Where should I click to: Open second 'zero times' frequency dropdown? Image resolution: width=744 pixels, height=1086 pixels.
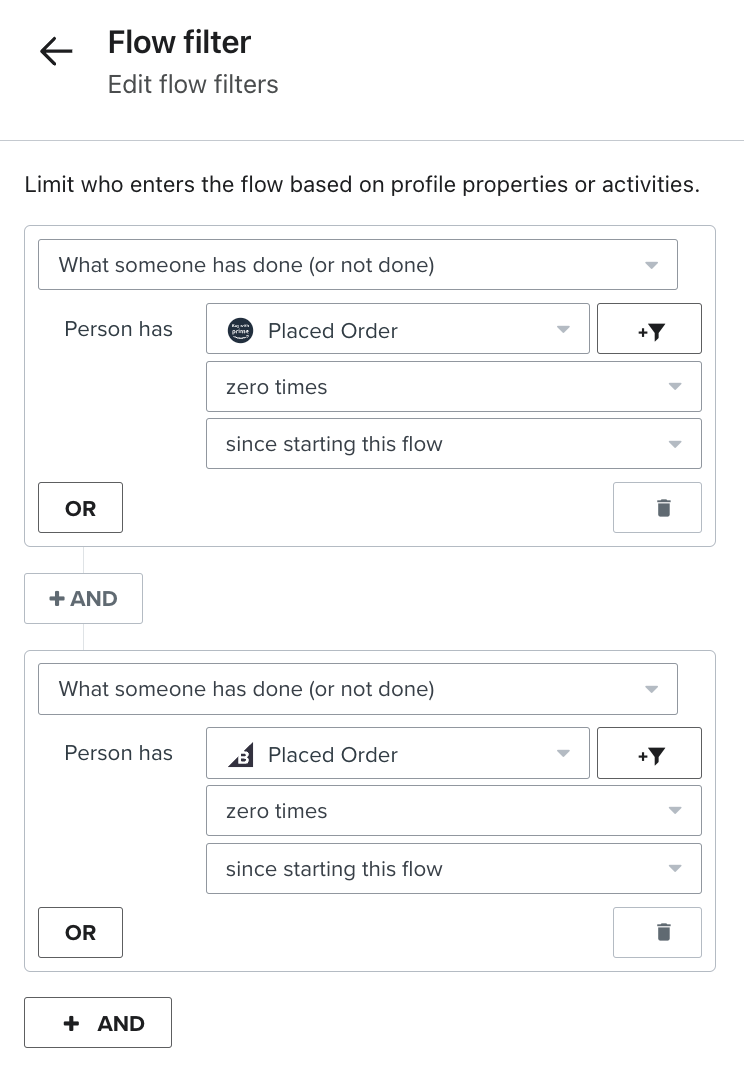click(x=453, y=811)
